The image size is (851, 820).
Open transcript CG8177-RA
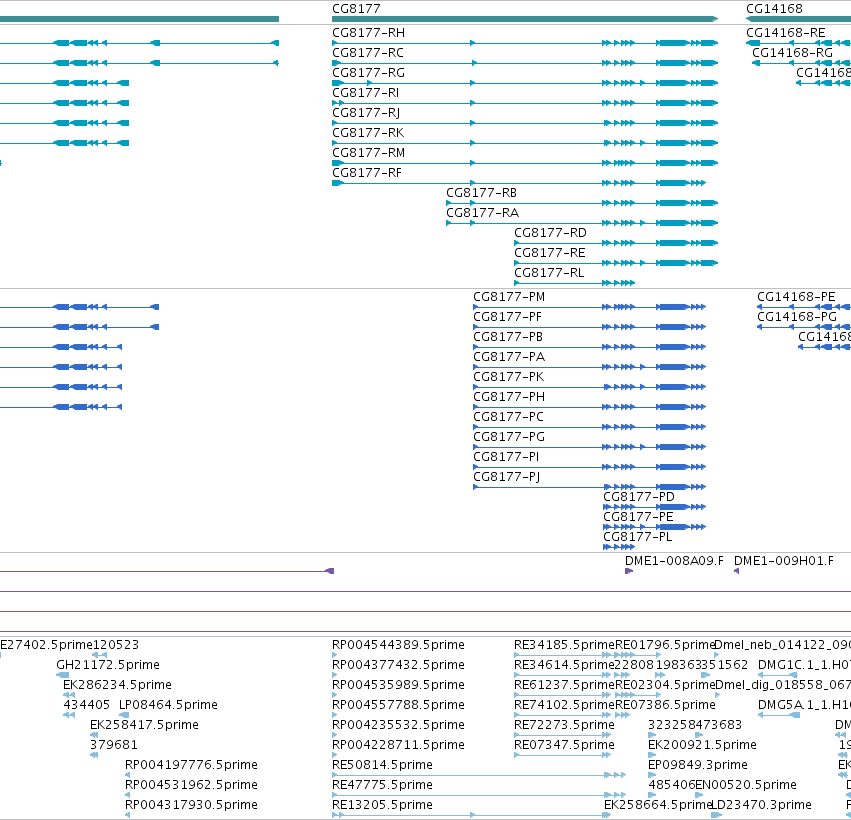[x=482, y=213]
